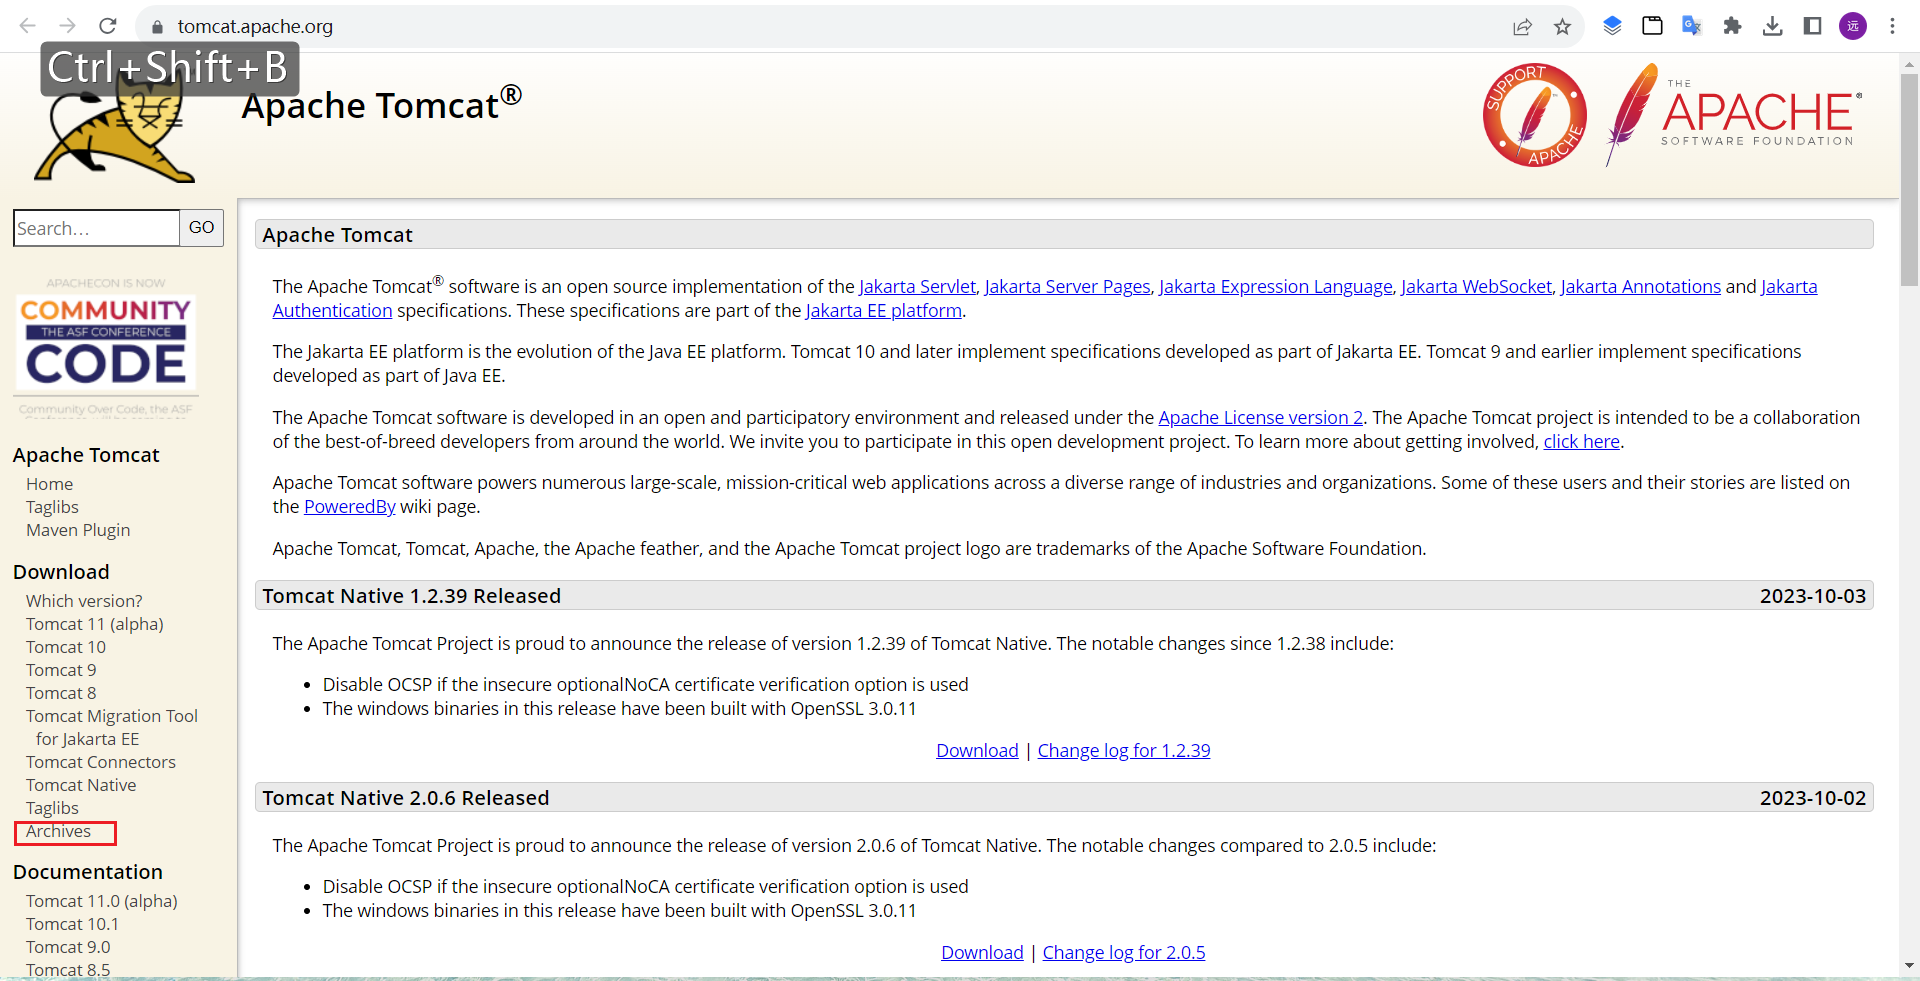Viewport: 1920px width, 981px height.
Task: Open the Community Over Code banner
Action: click(x=106, y=347)
